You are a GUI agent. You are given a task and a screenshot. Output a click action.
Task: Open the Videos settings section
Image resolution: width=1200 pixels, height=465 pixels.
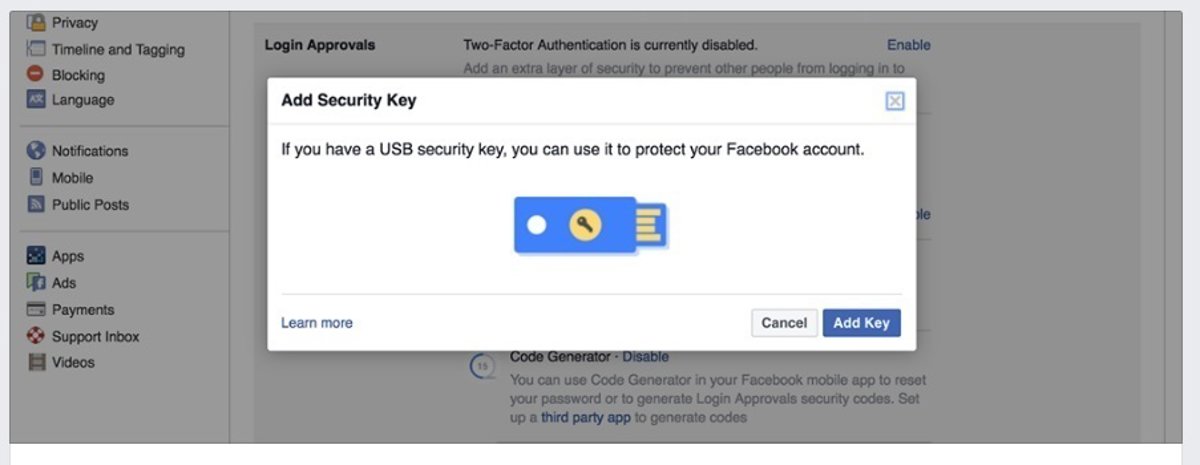pyautogui.click(x=73, y=363)
